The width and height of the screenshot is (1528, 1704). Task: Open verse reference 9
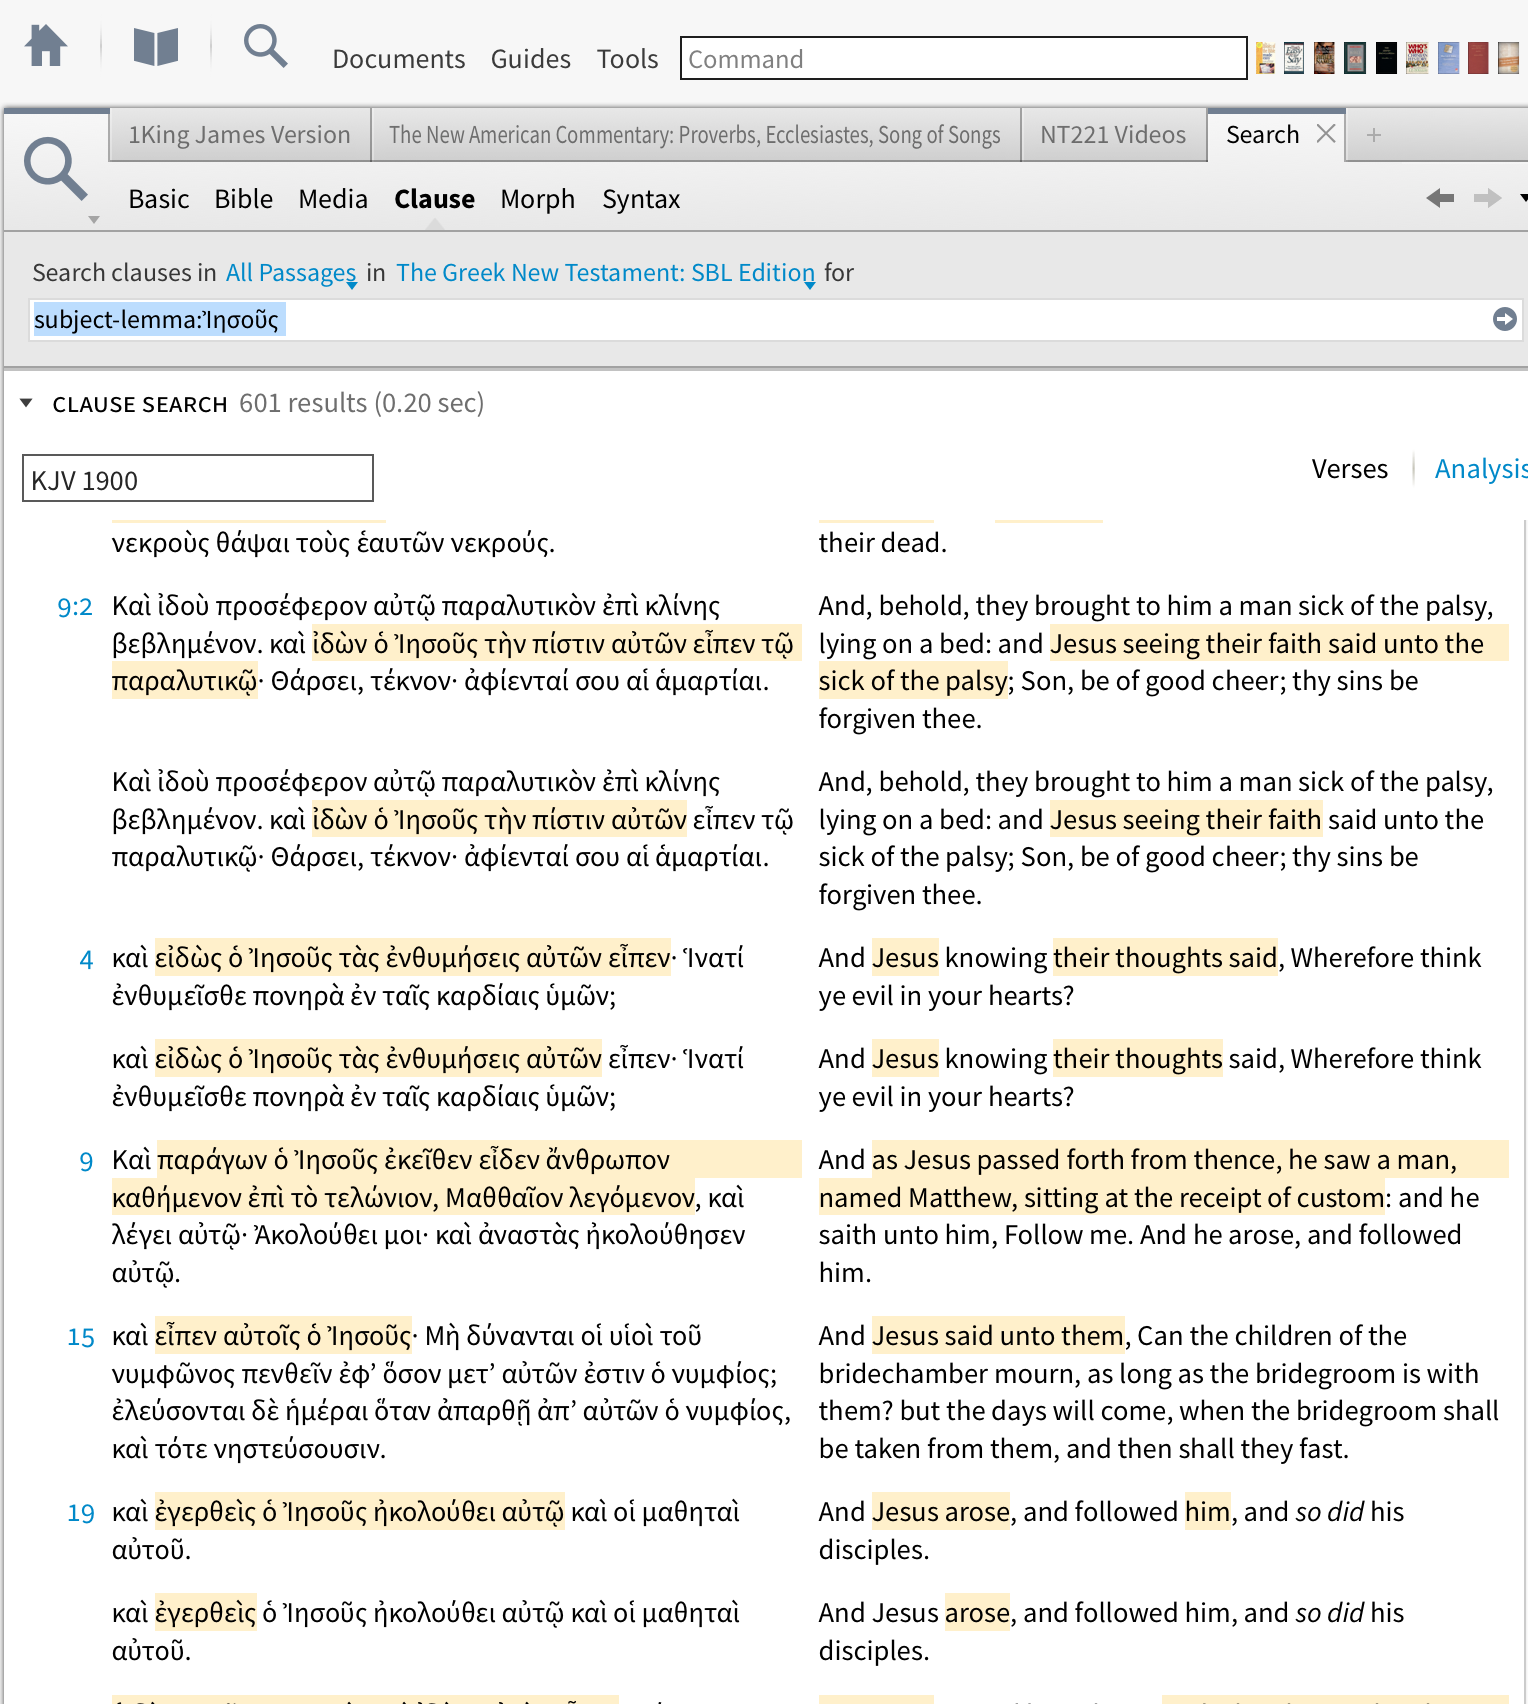[x=86, y=1161]
